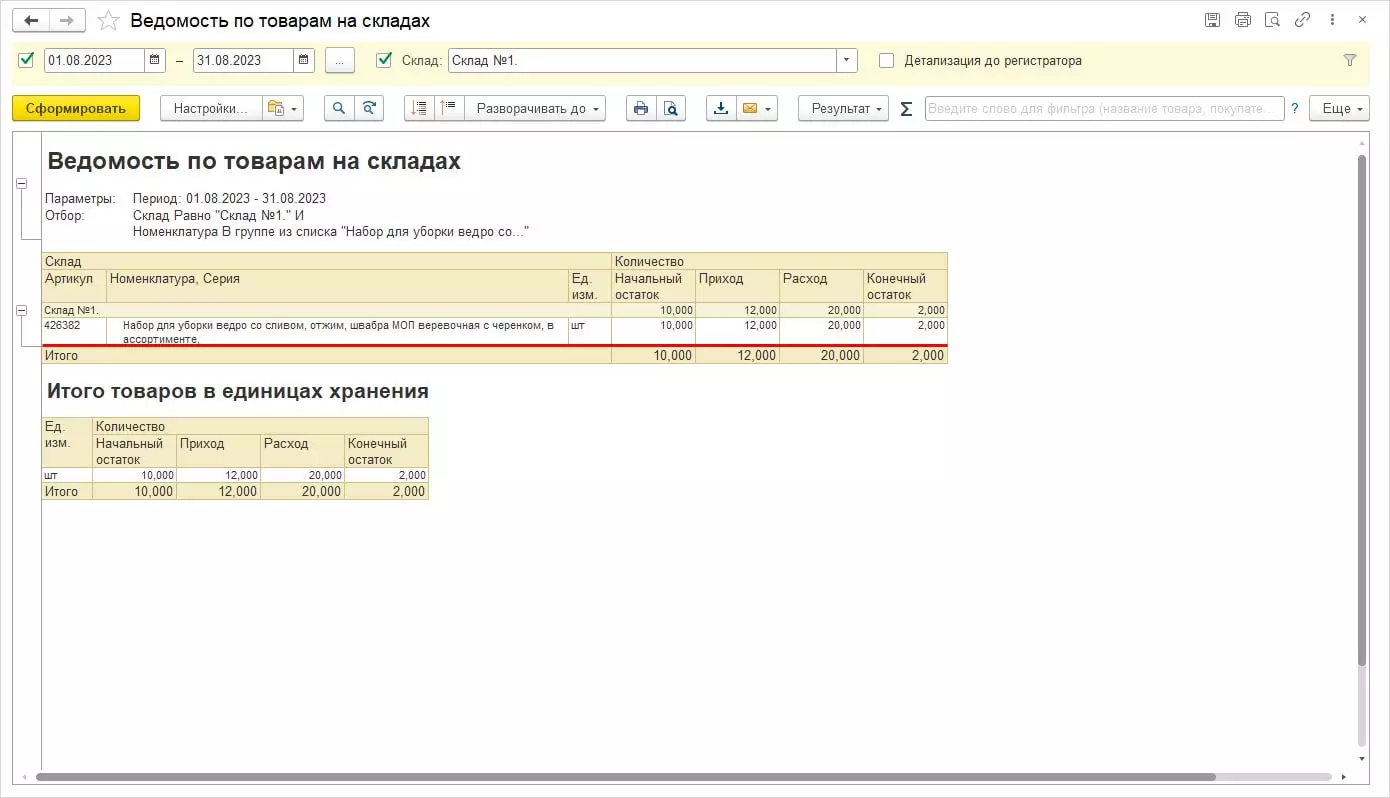Click the ellipsis period selection button
Screen dimensions: 1390x798
coord(340,60)
